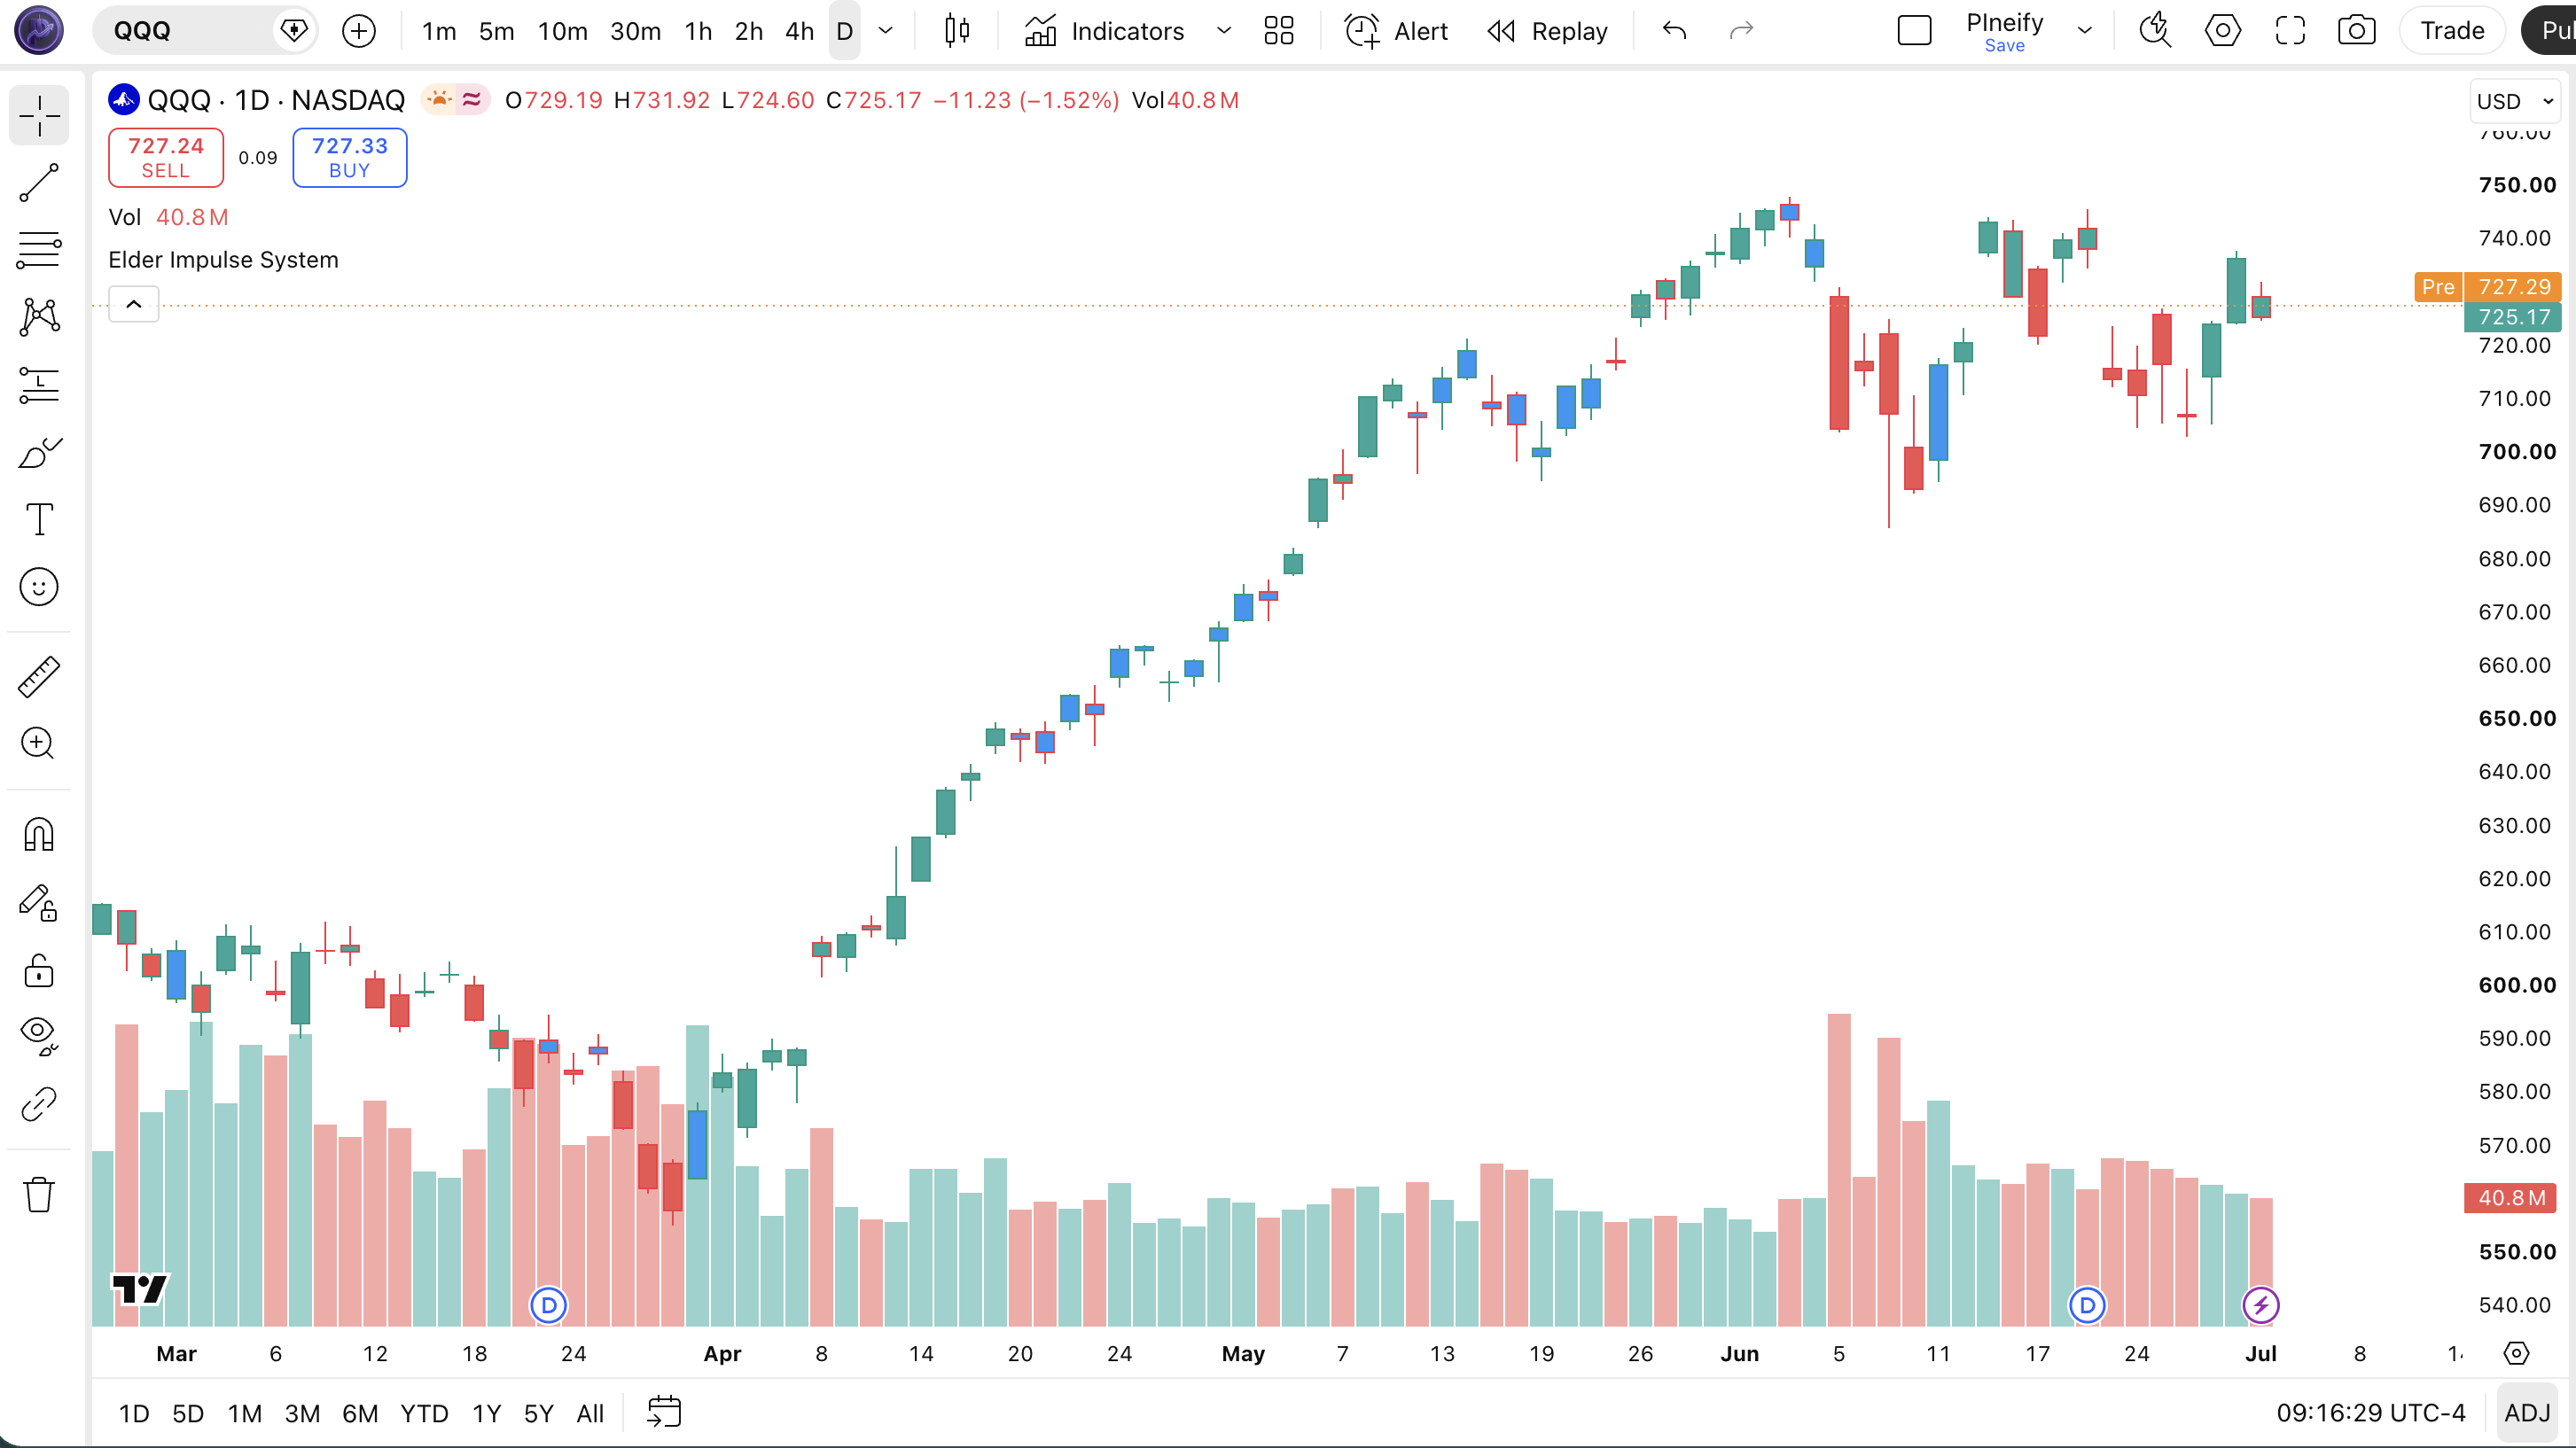Toggle hide all drawings eye icon

39,1036
